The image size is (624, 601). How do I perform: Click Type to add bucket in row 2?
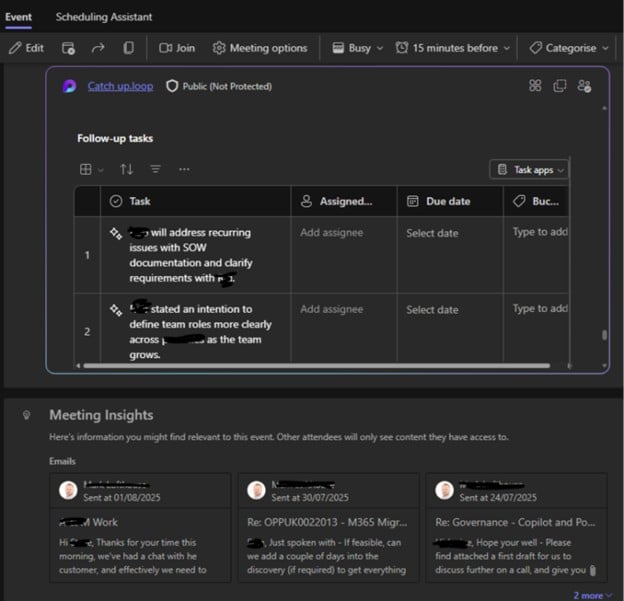[x=540, y=308]
